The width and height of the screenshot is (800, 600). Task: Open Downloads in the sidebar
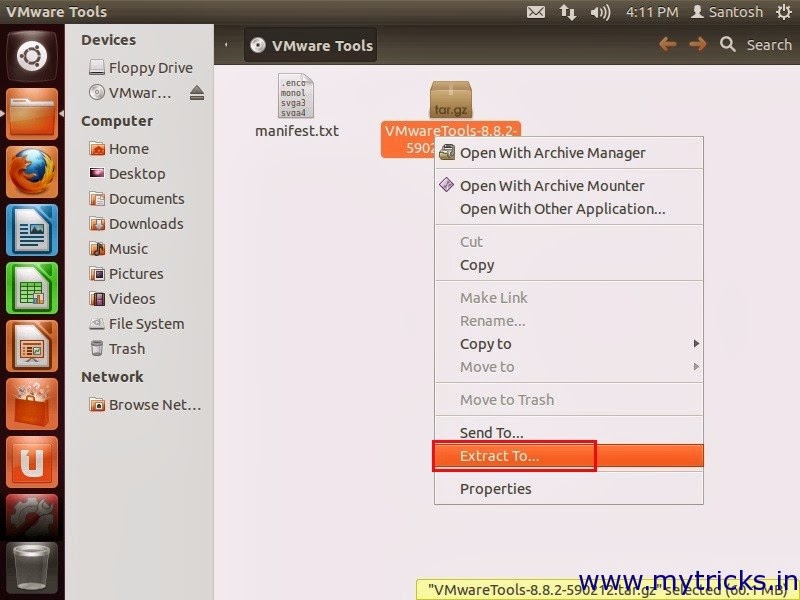click(x=136, y=223)
